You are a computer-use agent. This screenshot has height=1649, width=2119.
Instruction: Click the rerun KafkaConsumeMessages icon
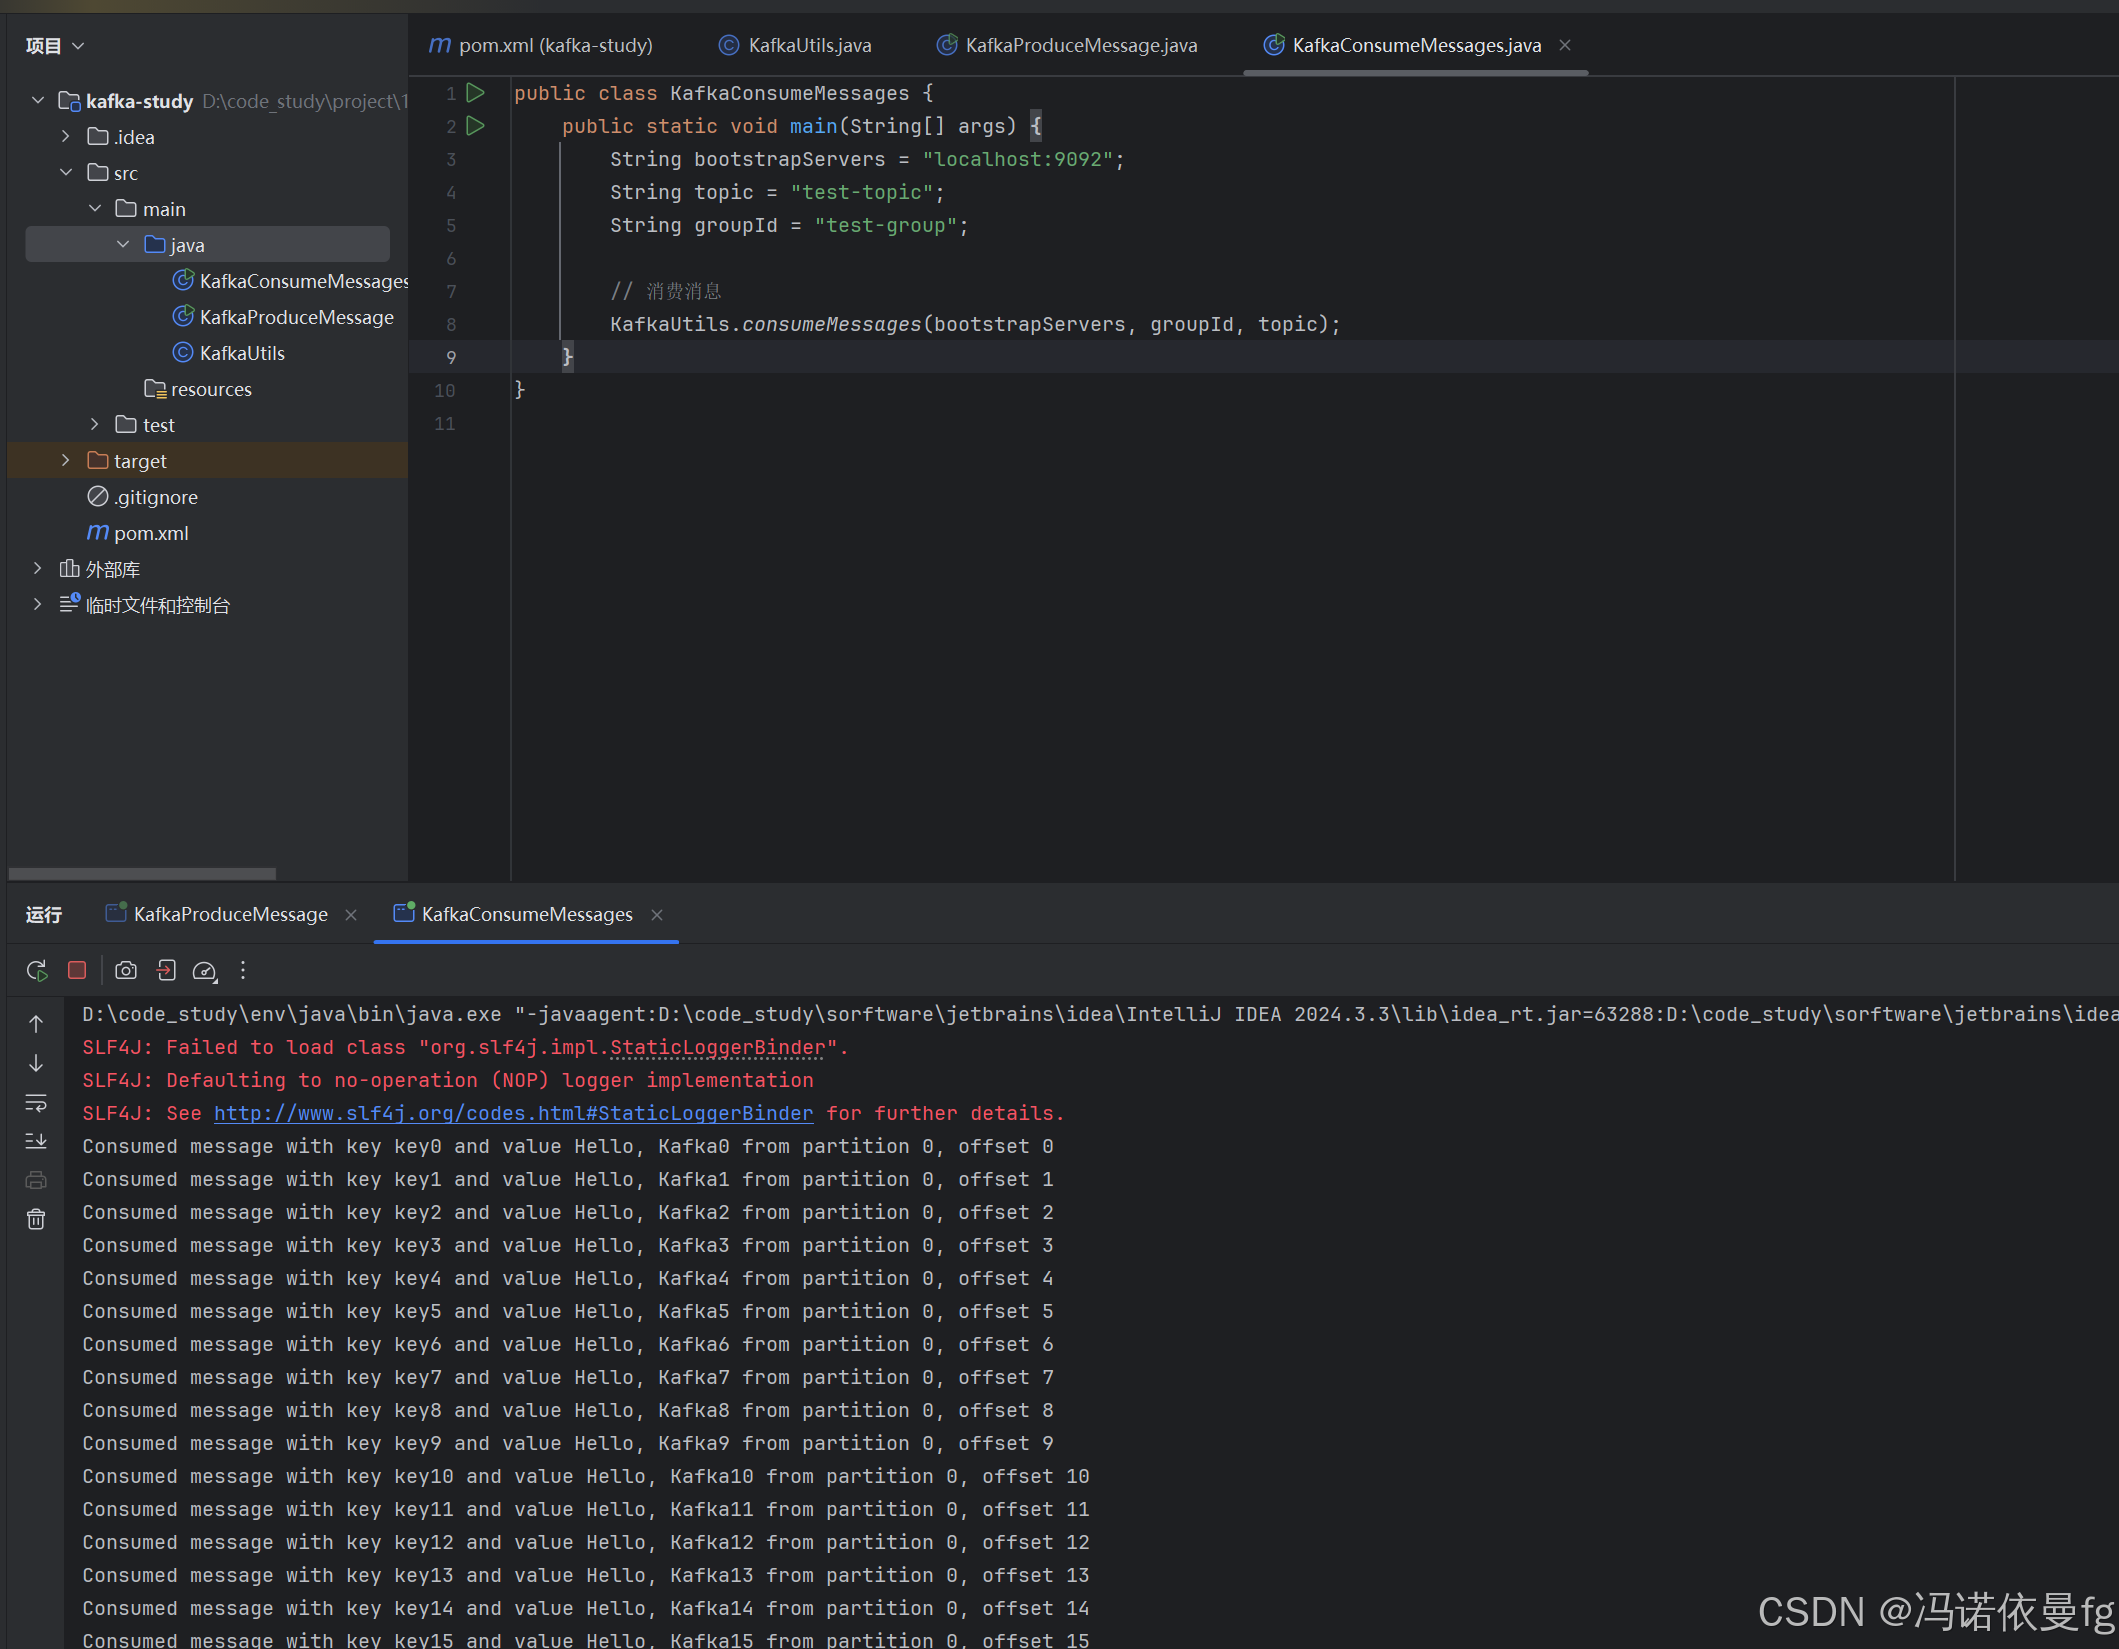[x=37, y=970]
